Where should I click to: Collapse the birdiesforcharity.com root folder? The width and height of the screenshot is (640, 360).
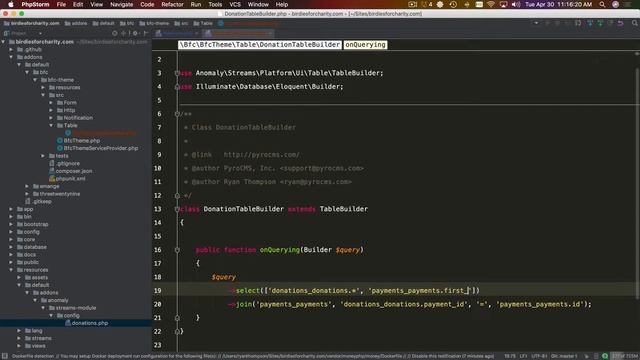click(x=4, y=42)
